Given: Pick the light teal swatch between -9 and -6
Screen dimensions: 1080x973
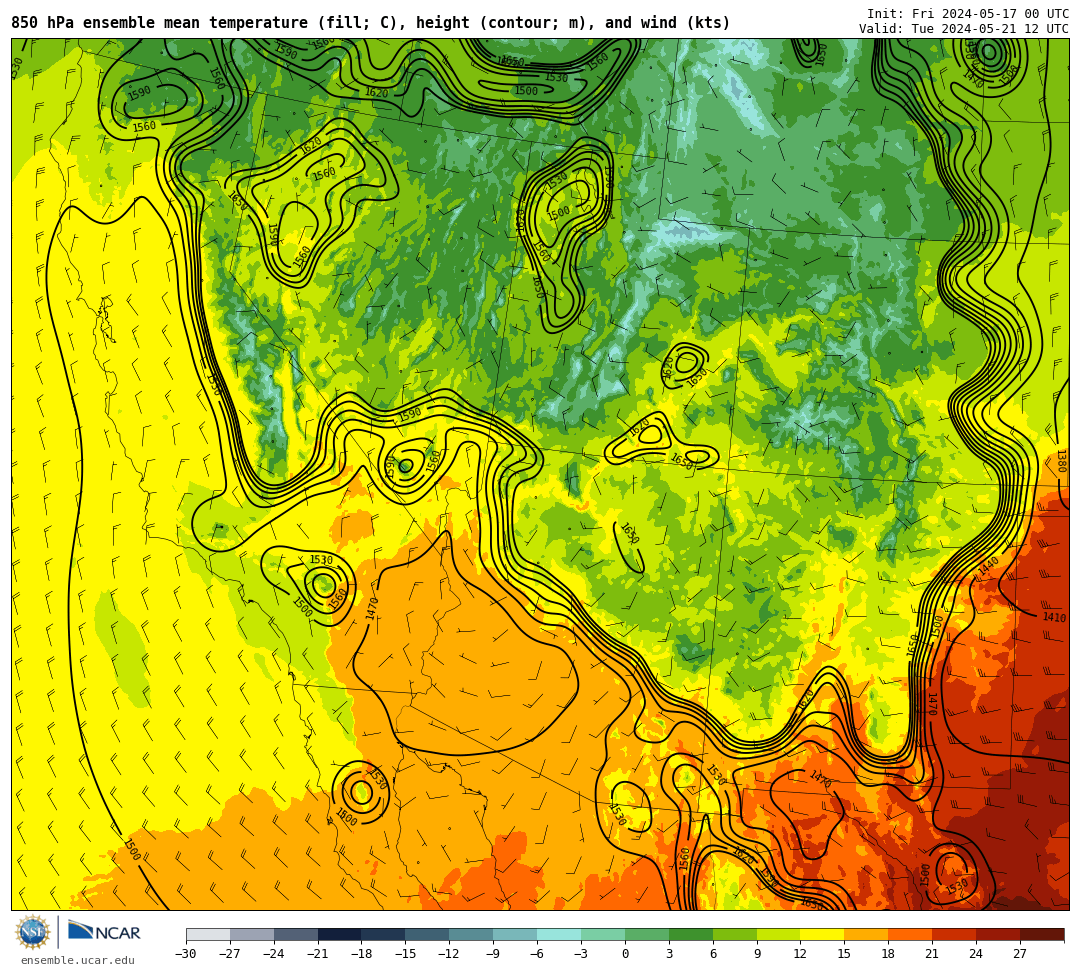Looking at the screenshot, I should (x=515, y=934).
